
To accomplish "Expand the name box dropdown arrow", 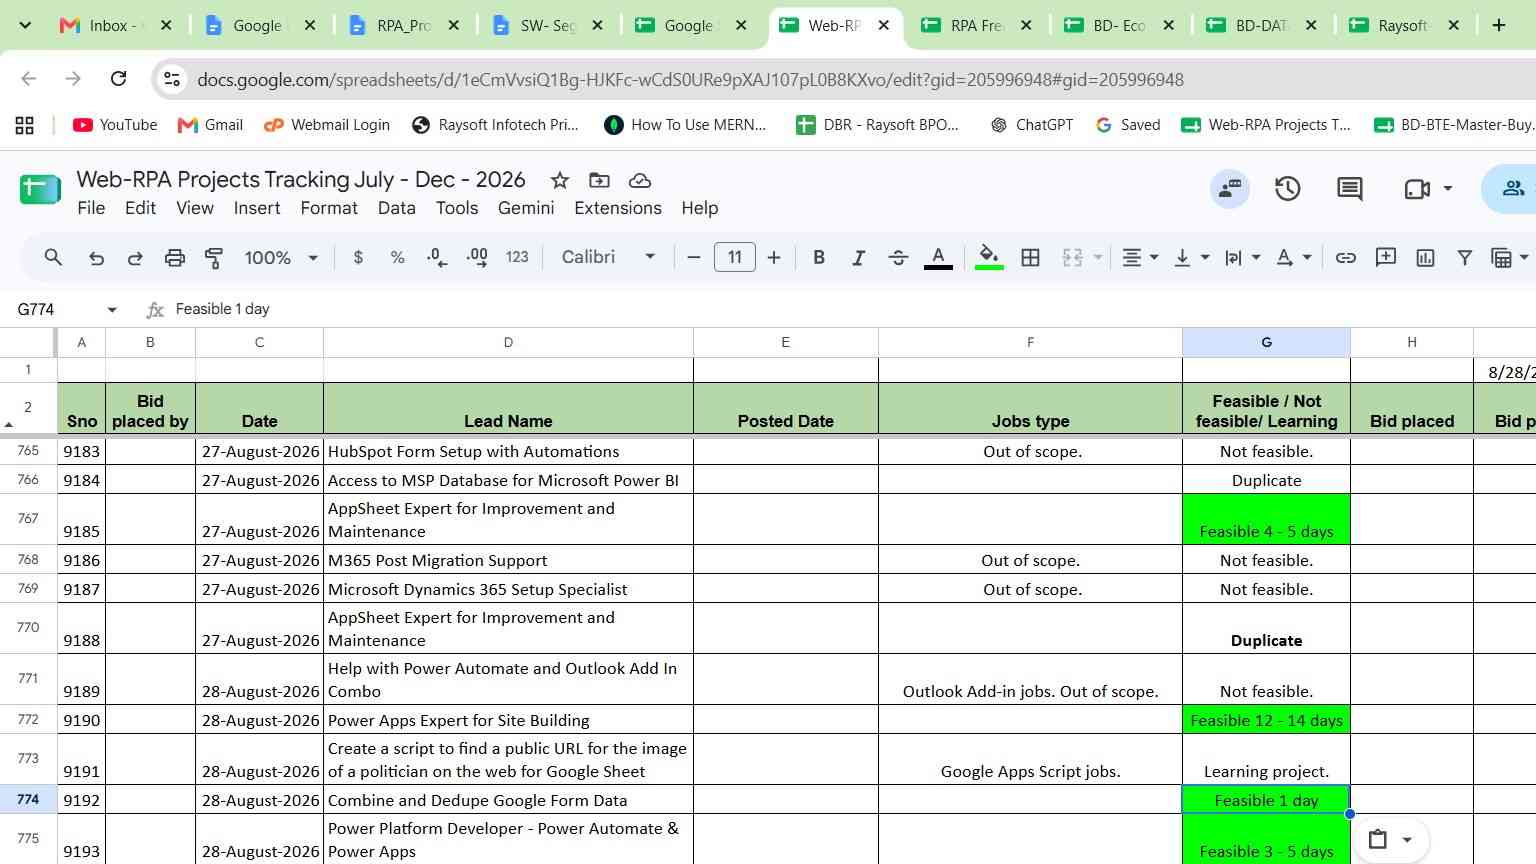I will pyautogui.click(x=112, y=310).
